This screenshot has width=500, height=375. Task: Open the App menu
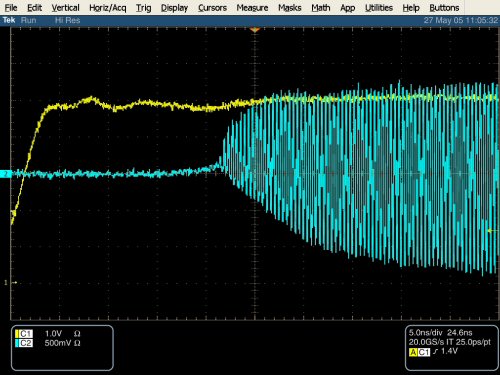tap(347, 8)
